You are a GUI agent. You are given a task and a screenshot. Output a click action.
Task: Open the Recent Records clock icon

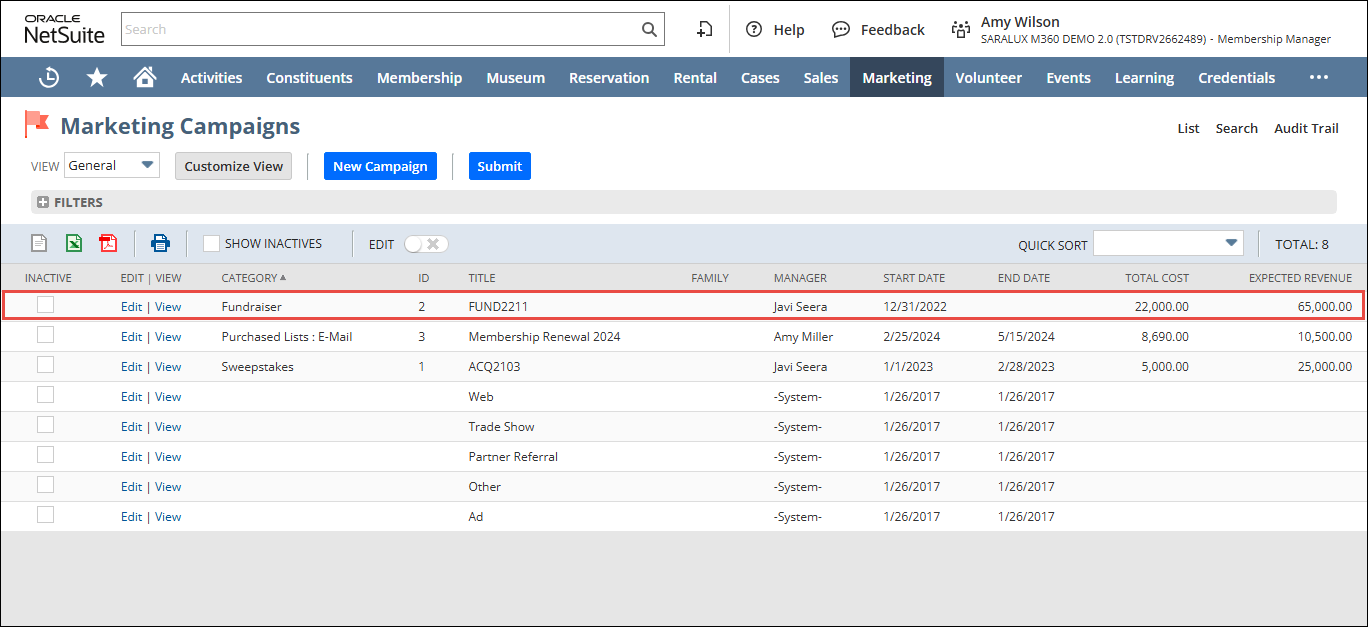point(48,78)
